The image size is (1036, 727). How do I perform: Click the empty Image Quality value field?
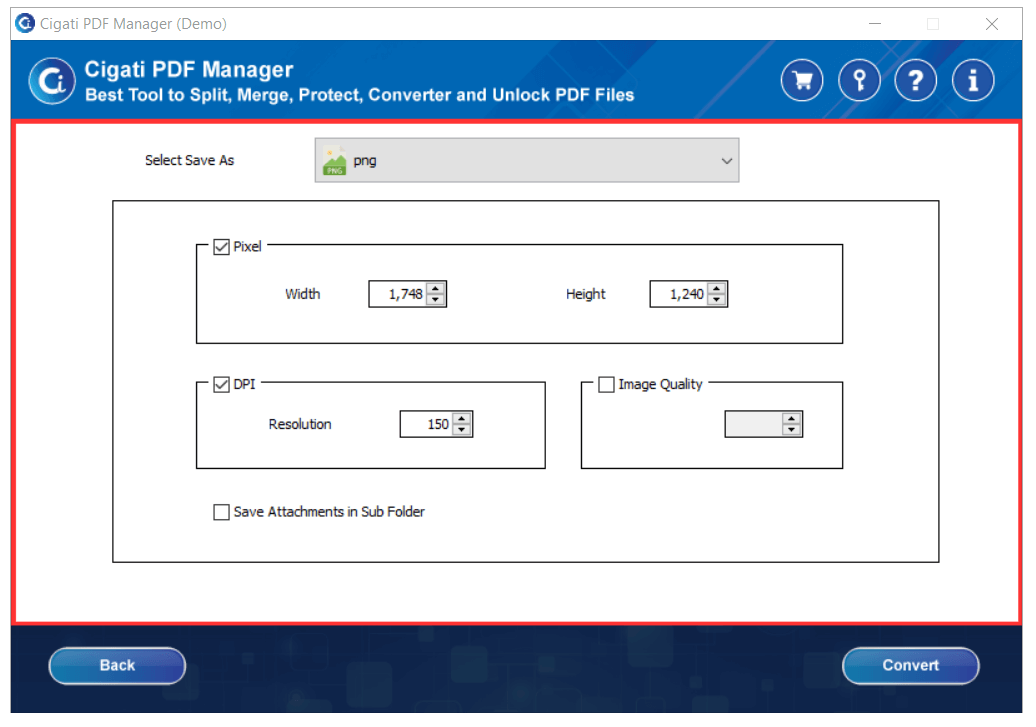pos(753,424)
